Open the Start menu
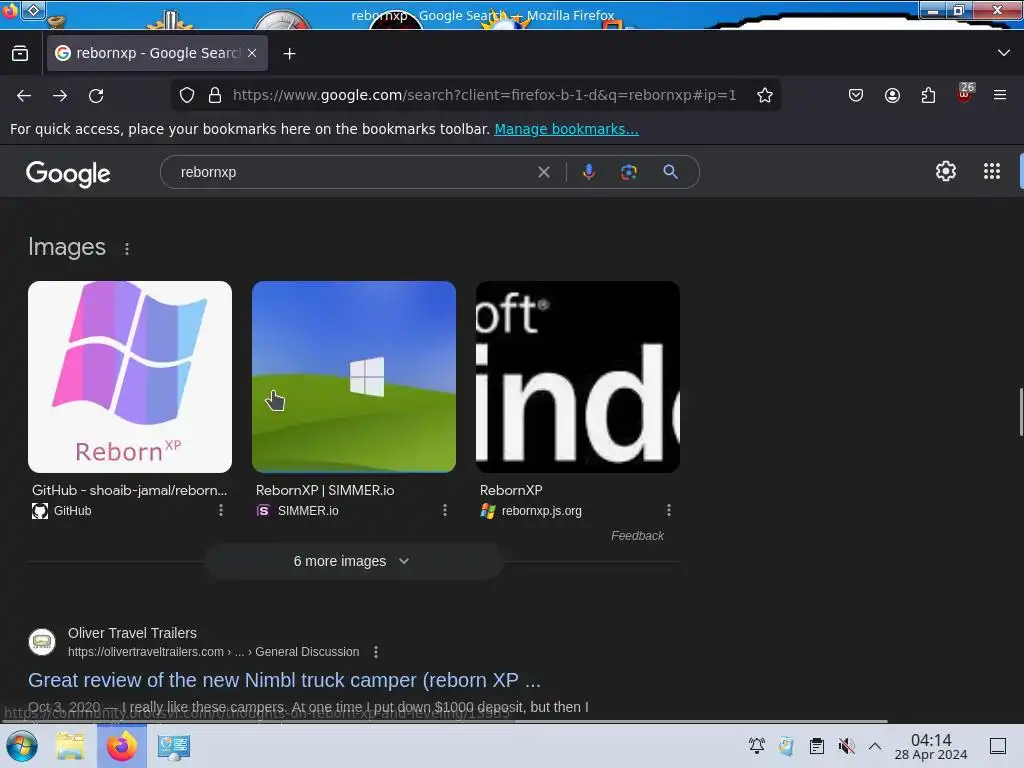Screen dimensions: 1024x768 tap(22, 746)
